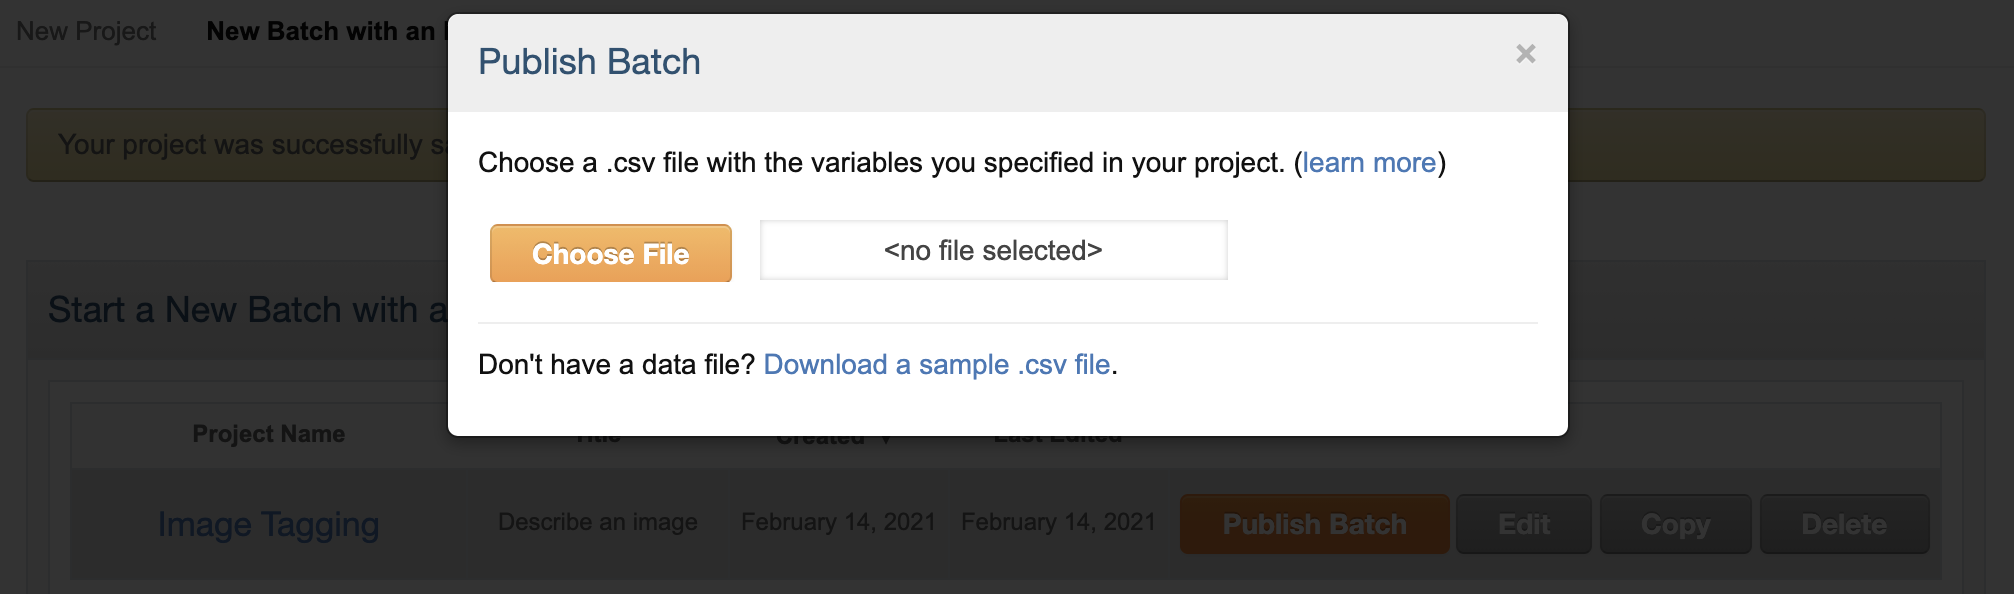
Task: Click the "Start a New Batch" section heading
Action: (x=240, y=310)
